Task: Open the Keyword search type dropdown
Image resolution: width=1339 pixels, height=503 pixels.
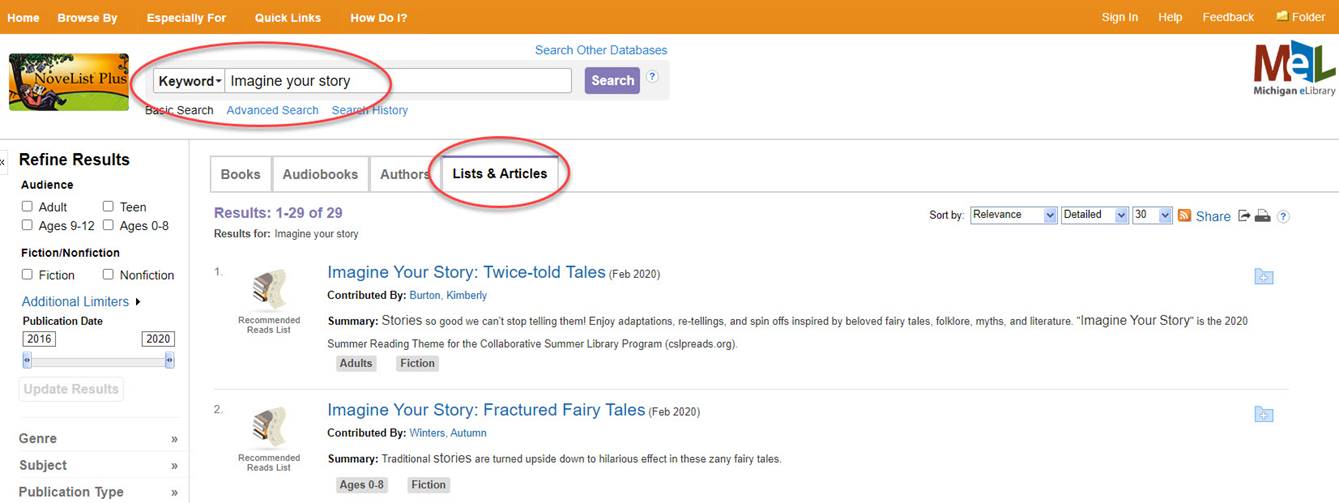Action: click(x=189, y=81)
